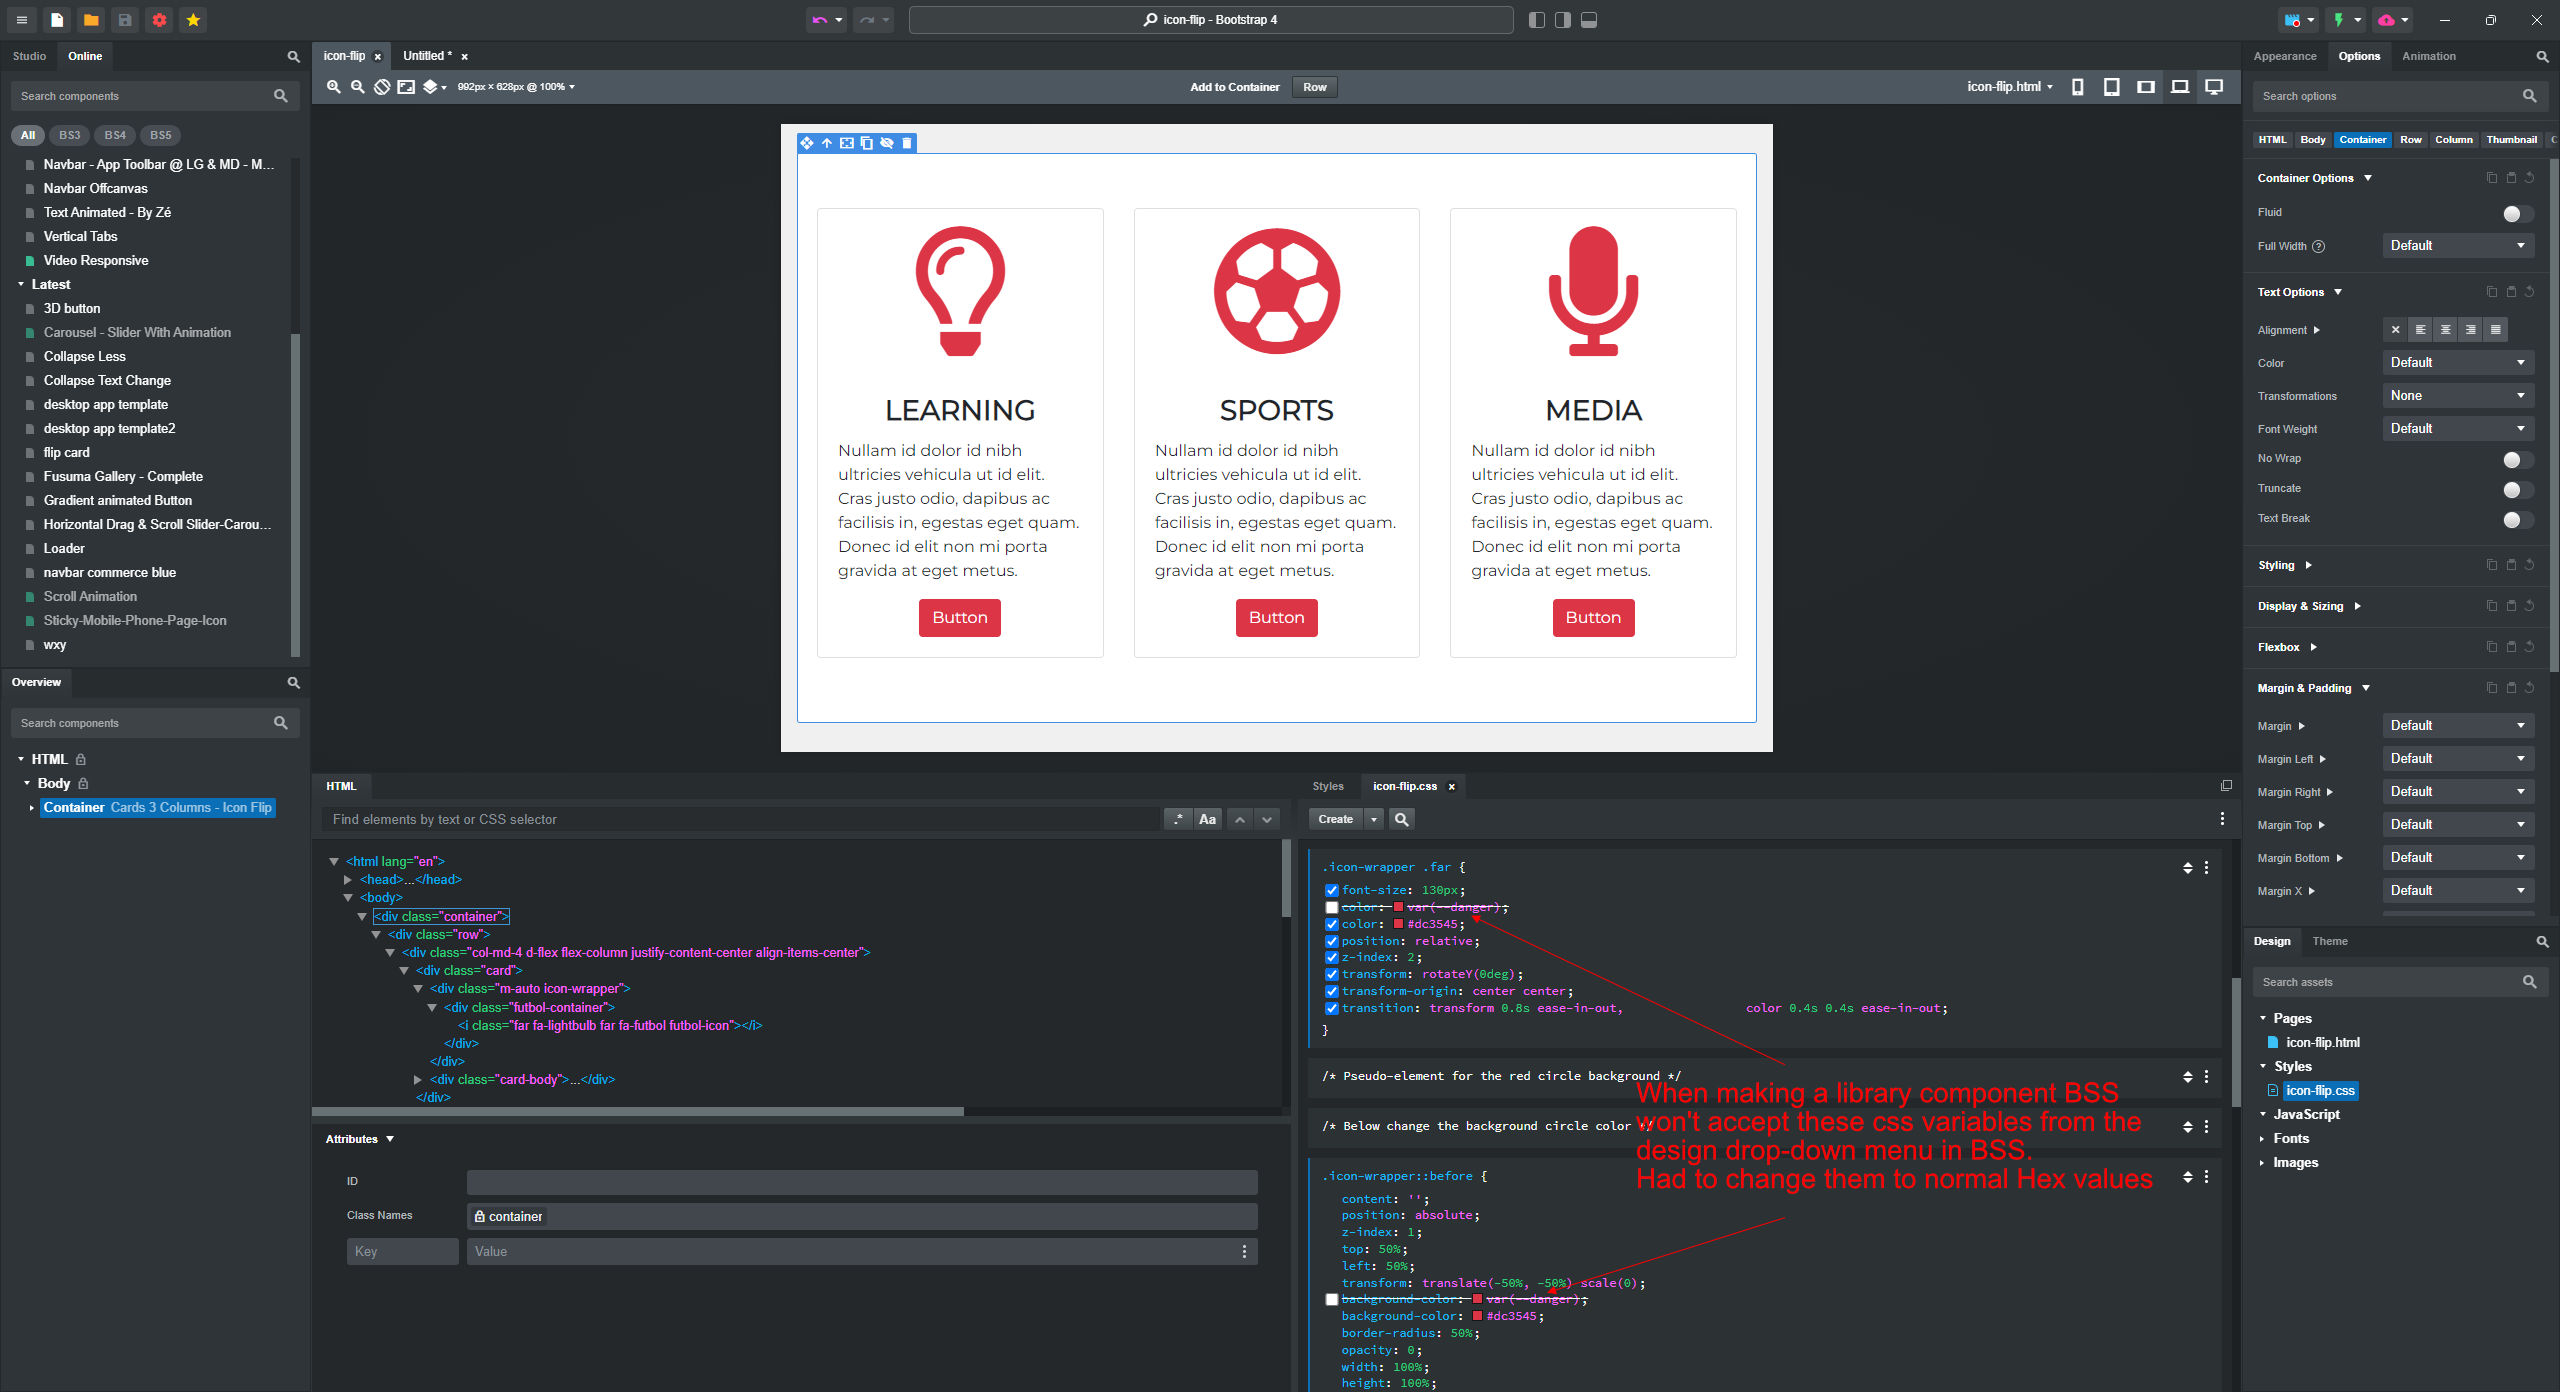The width and height of the screenshot is (2560, 1392).
Task: Switch preview to mobile phone size
Action: pos(2077,87)
